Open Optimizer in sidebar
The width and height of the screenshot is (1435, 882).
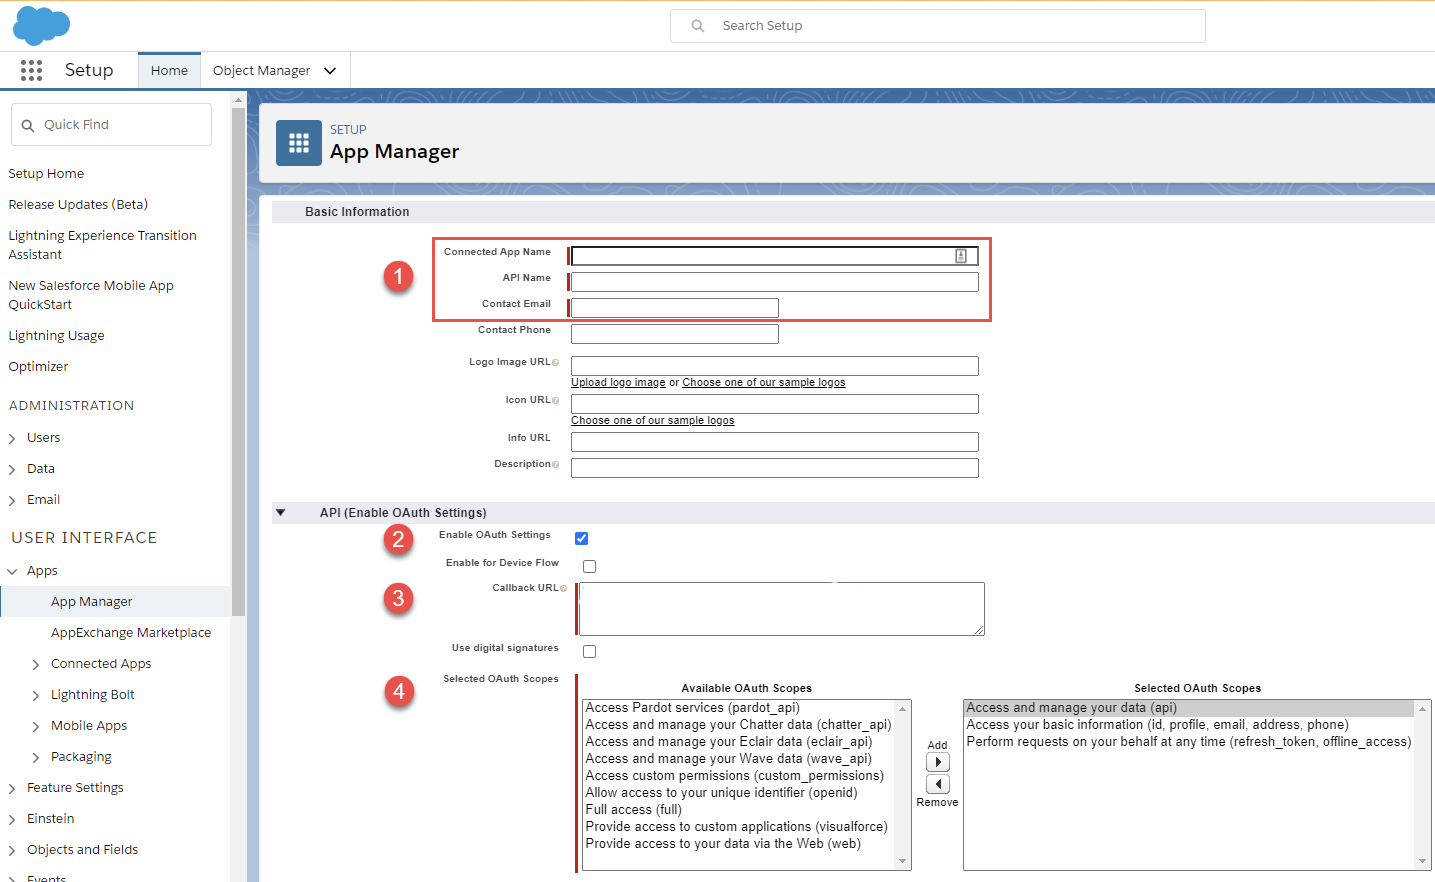pyautogui.click(x=38, y=367)
